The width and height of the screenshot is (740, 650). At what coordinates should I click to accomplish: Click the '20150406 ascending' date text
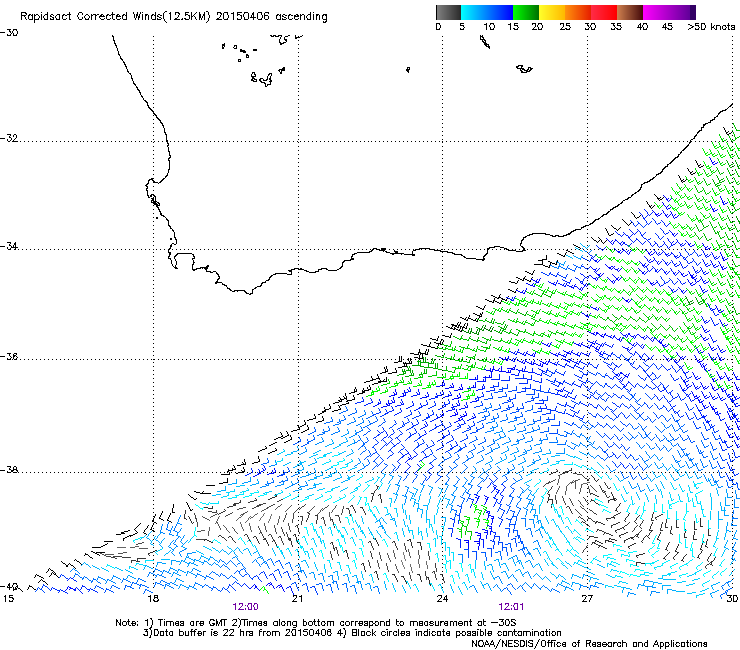[271, 17]
